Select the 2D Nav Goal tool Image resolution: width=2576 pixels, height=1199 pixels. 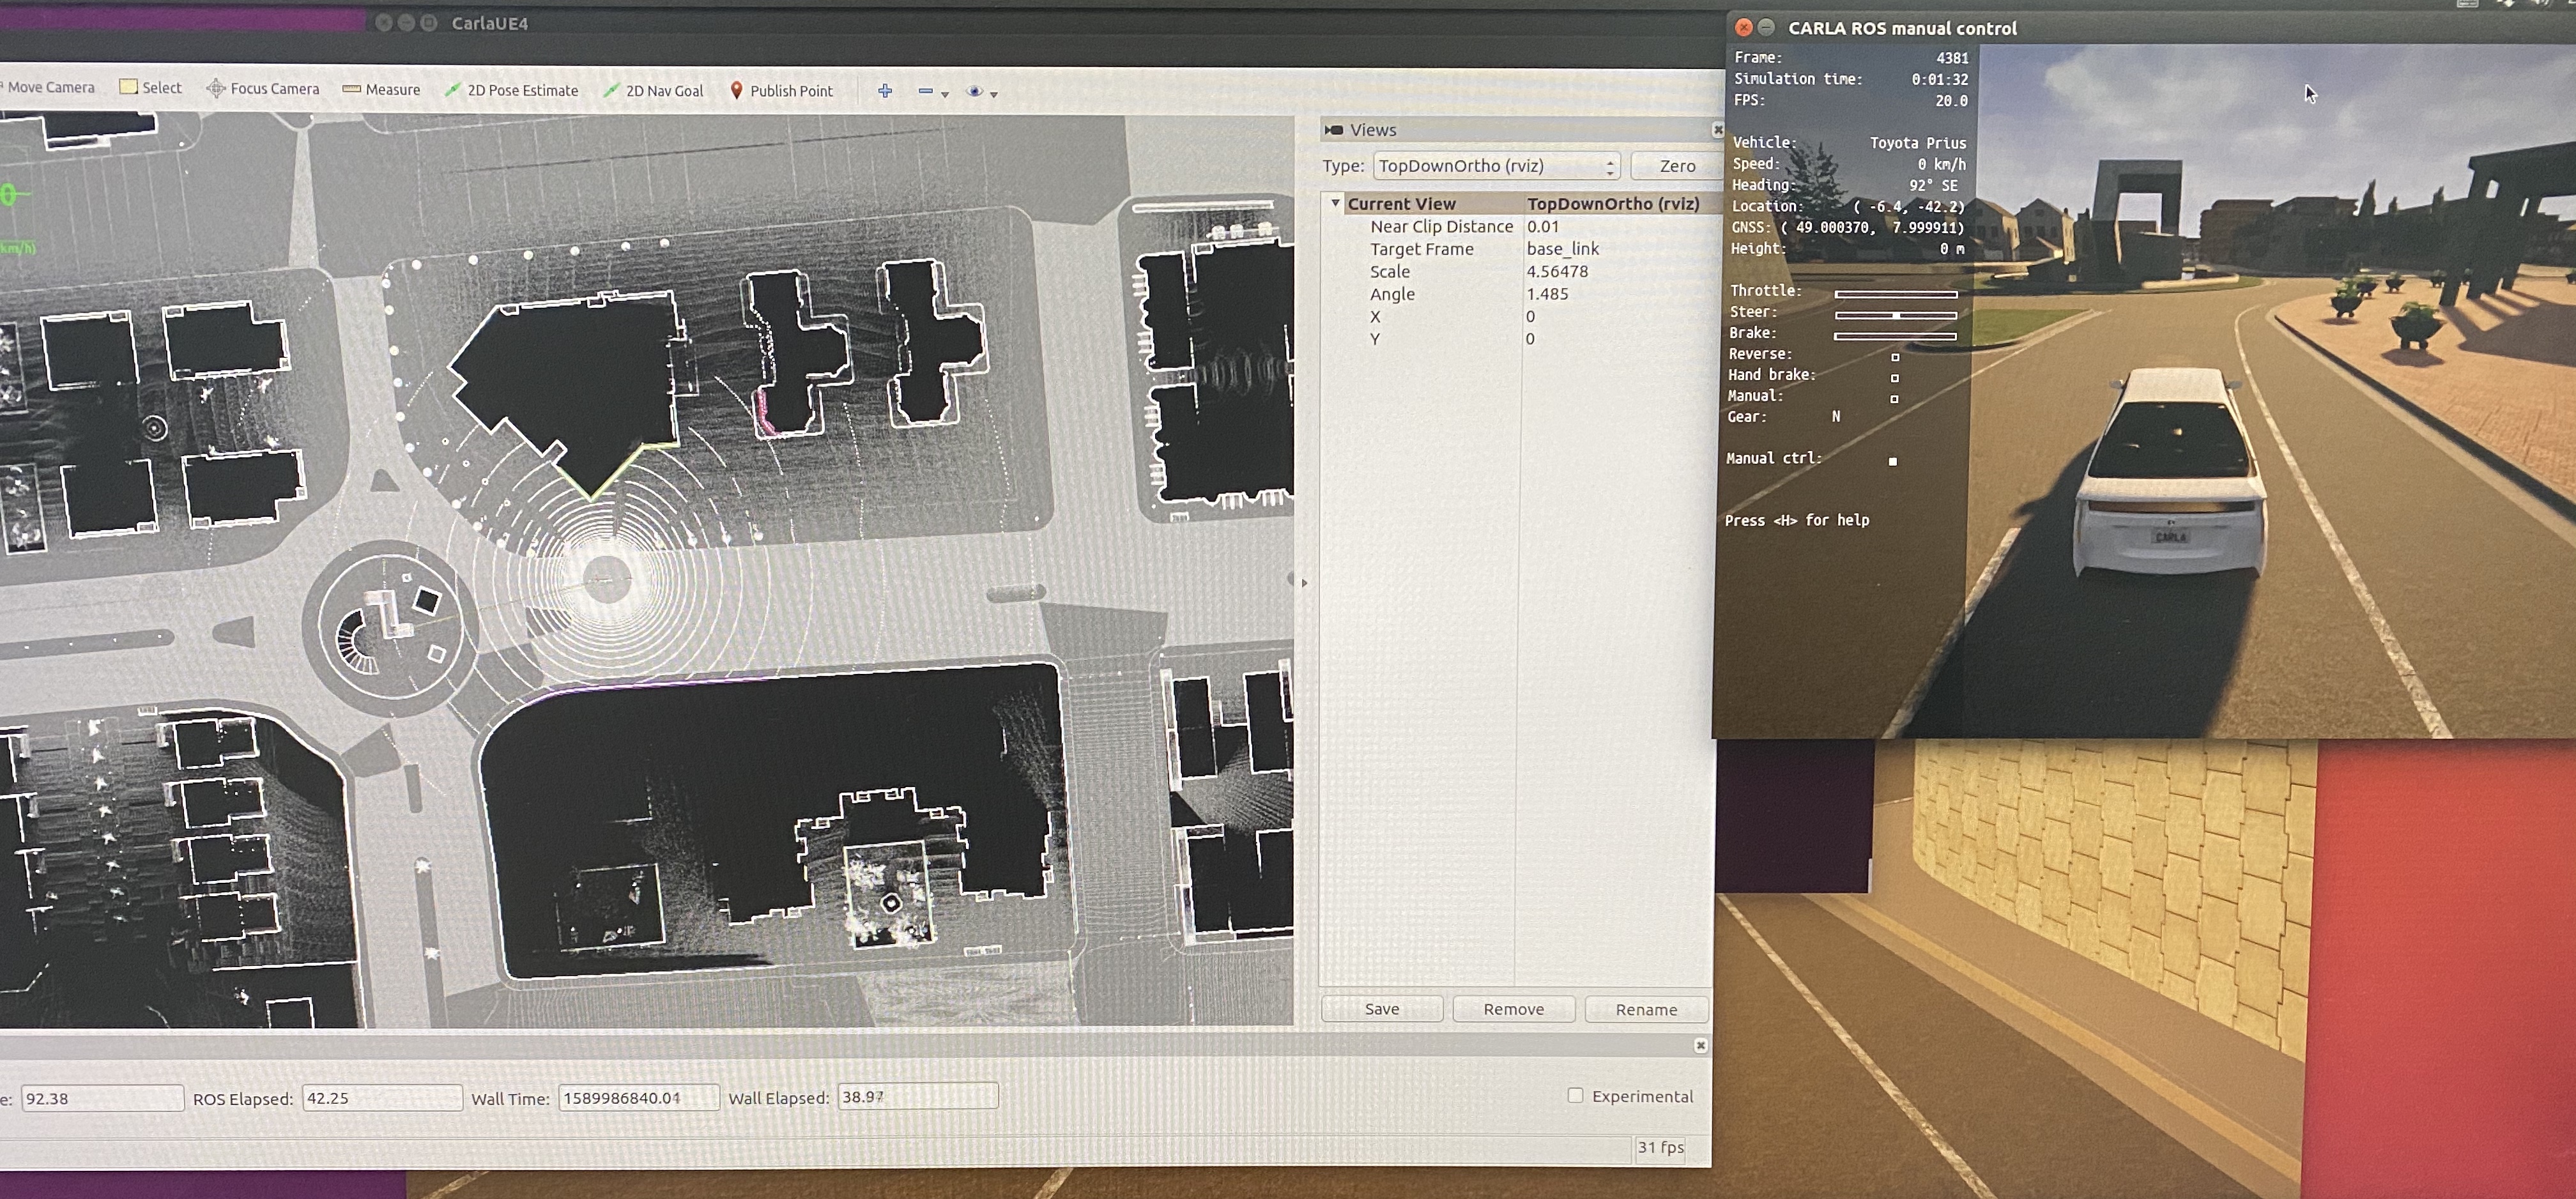pyautogui.click(x=653, y=91)
